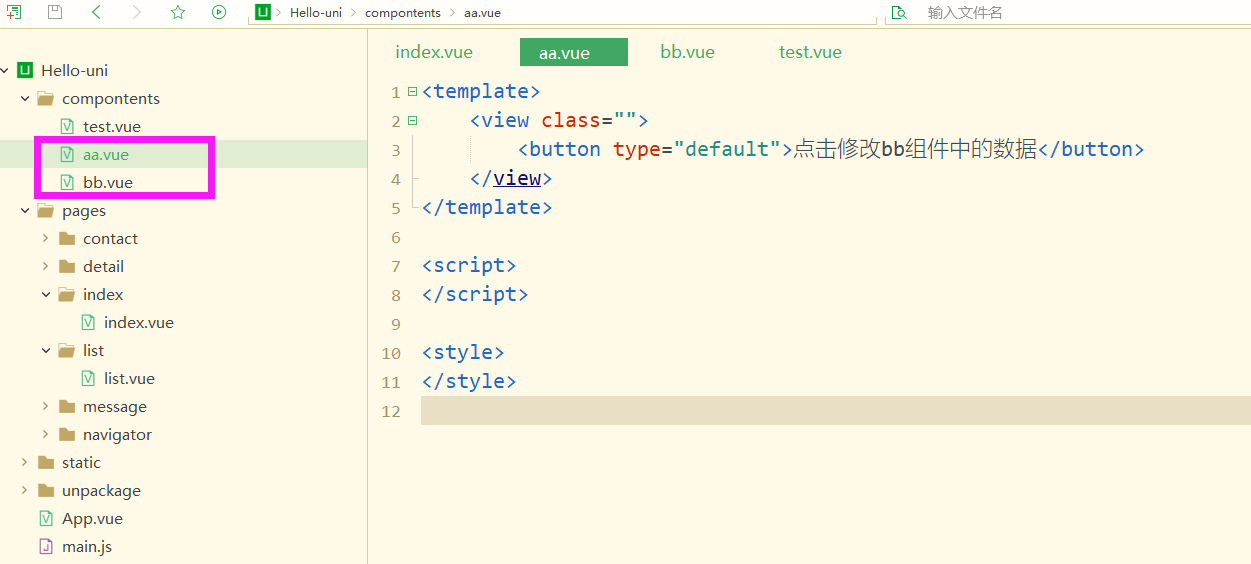The width and height of the screenshot is (1251, 564).
Task: Collapse the index folder chevron
Action: [x=46, y=294]
